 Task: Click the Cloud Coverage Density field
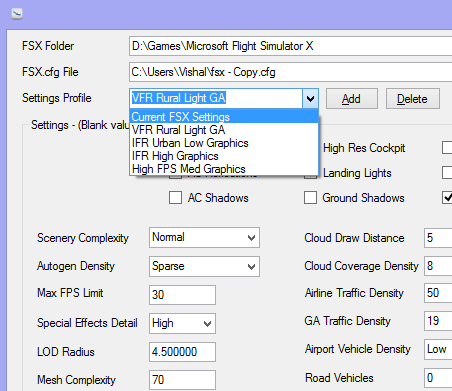pos(438,266)
